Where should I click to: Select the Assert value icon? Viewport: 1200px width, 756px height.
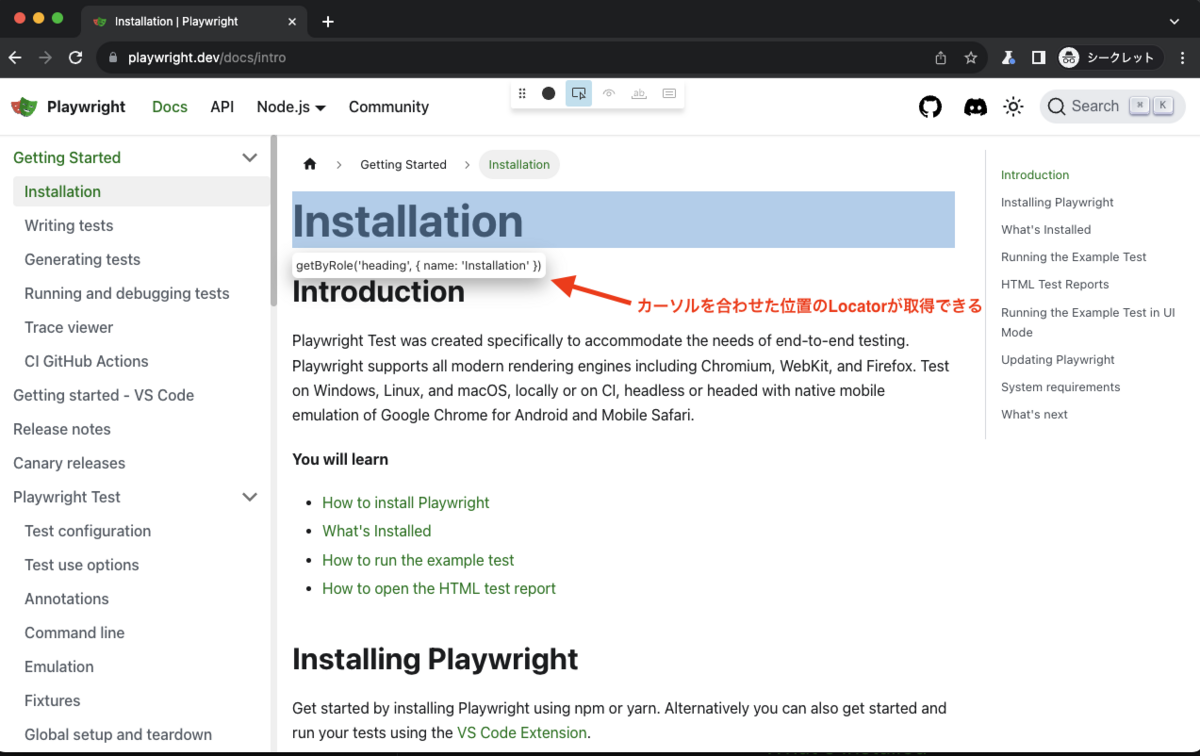pos(669,93)
